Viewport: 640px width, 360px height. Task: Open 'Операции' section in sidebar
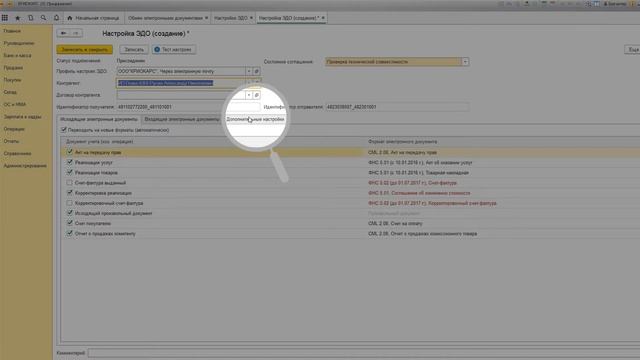[x=14, y=129]
